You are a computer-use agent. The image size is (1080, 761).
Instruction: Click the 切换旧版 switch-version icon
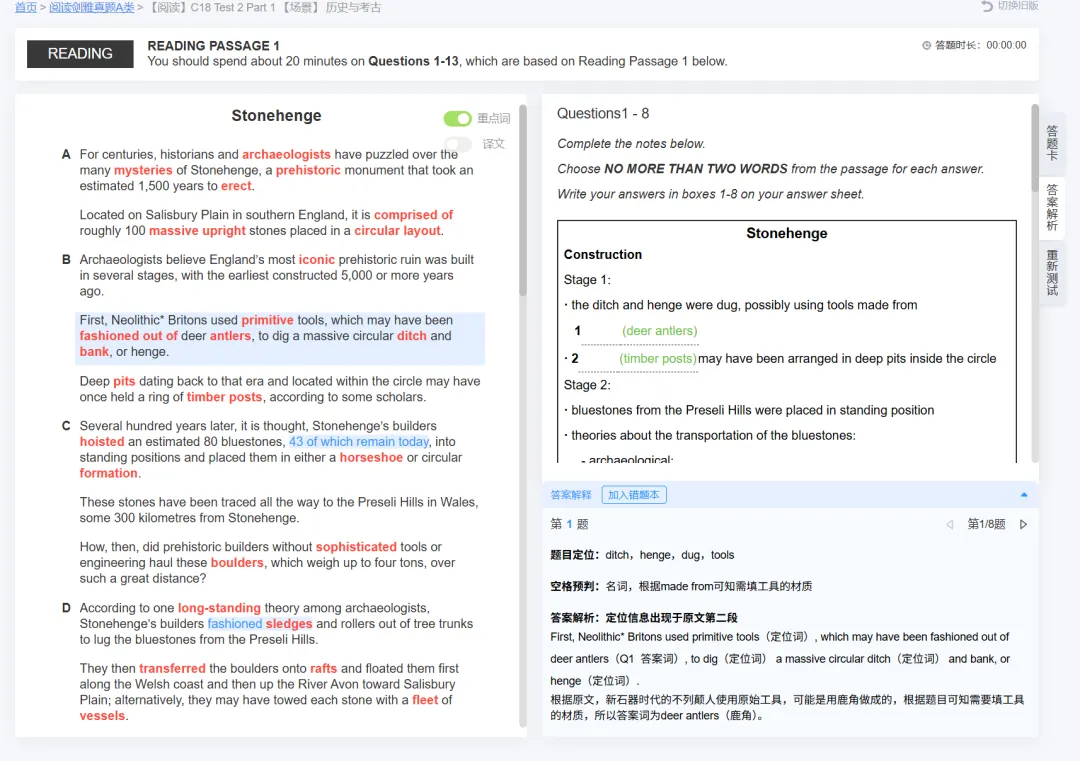[x=987, y=6]
